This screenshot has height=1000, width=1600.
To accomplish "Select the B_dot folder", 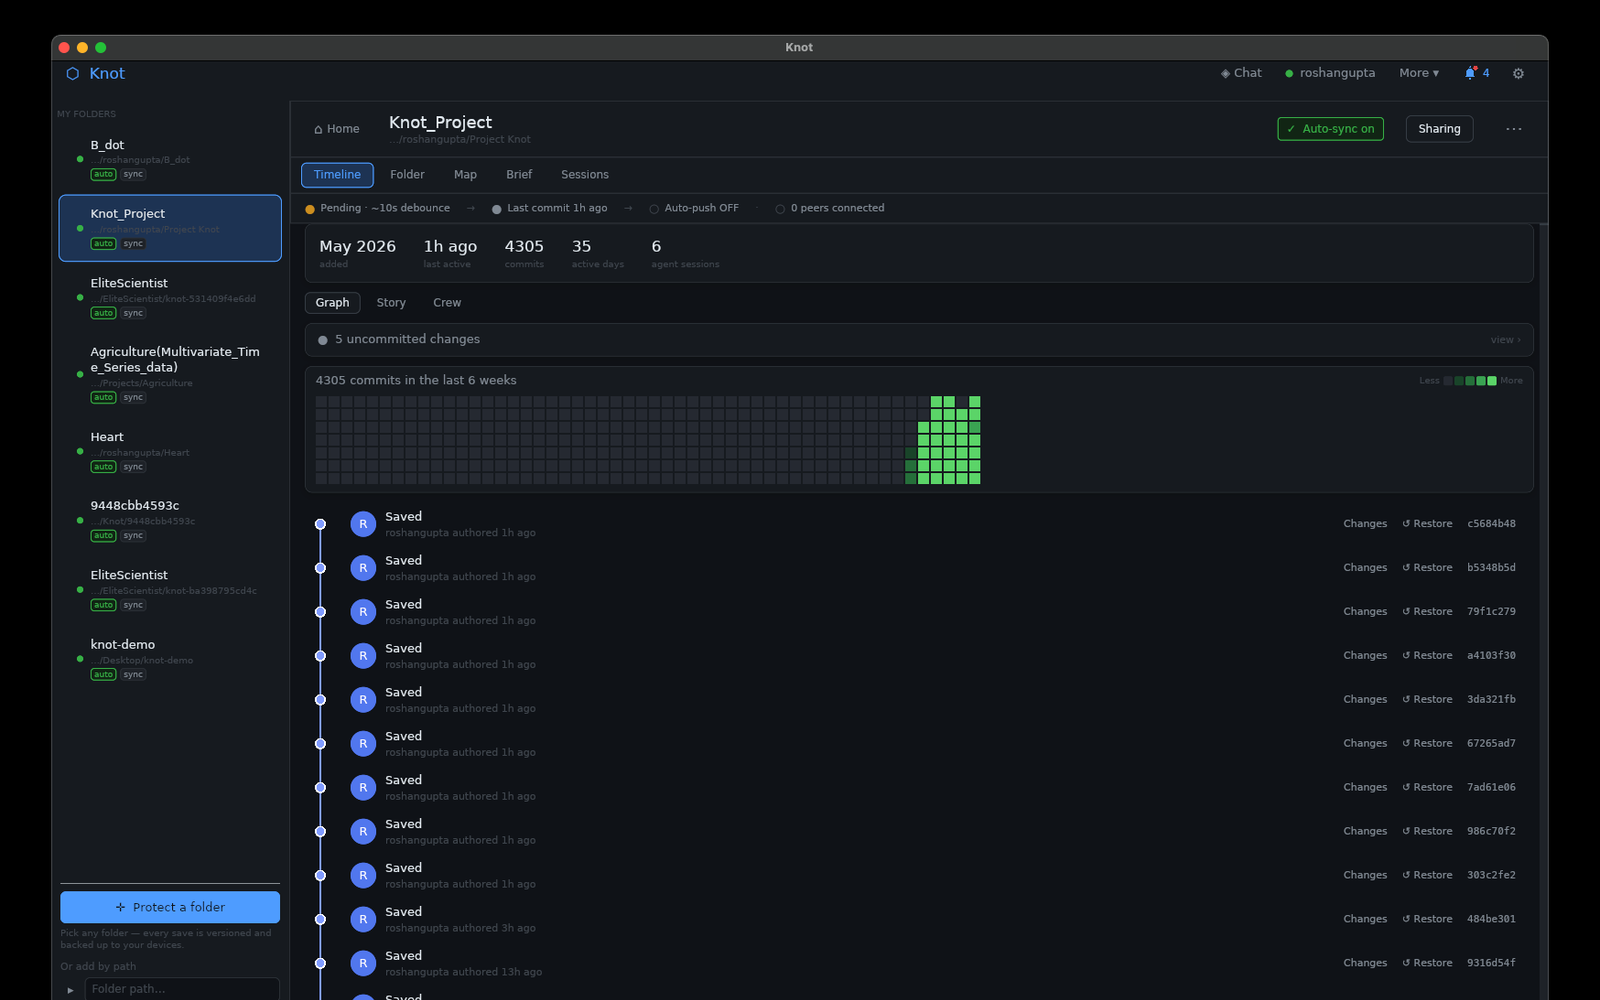I will [170, 159].
